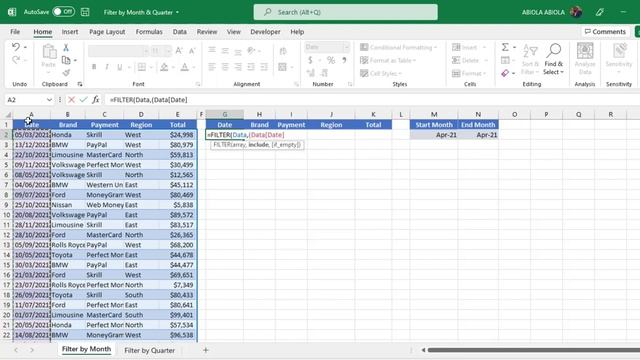Click the Wrap Text icon
This screenshot has width=640, height=360.
pos(283,51)
